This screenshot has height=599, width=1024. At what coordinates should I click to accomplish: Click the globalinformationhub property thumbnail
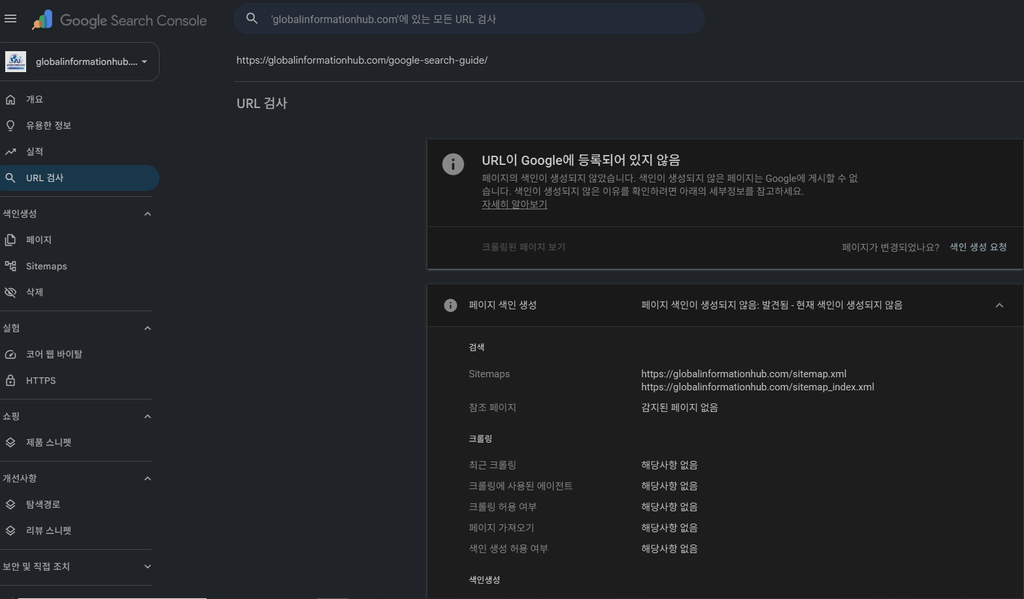click(x=16, y=61)
